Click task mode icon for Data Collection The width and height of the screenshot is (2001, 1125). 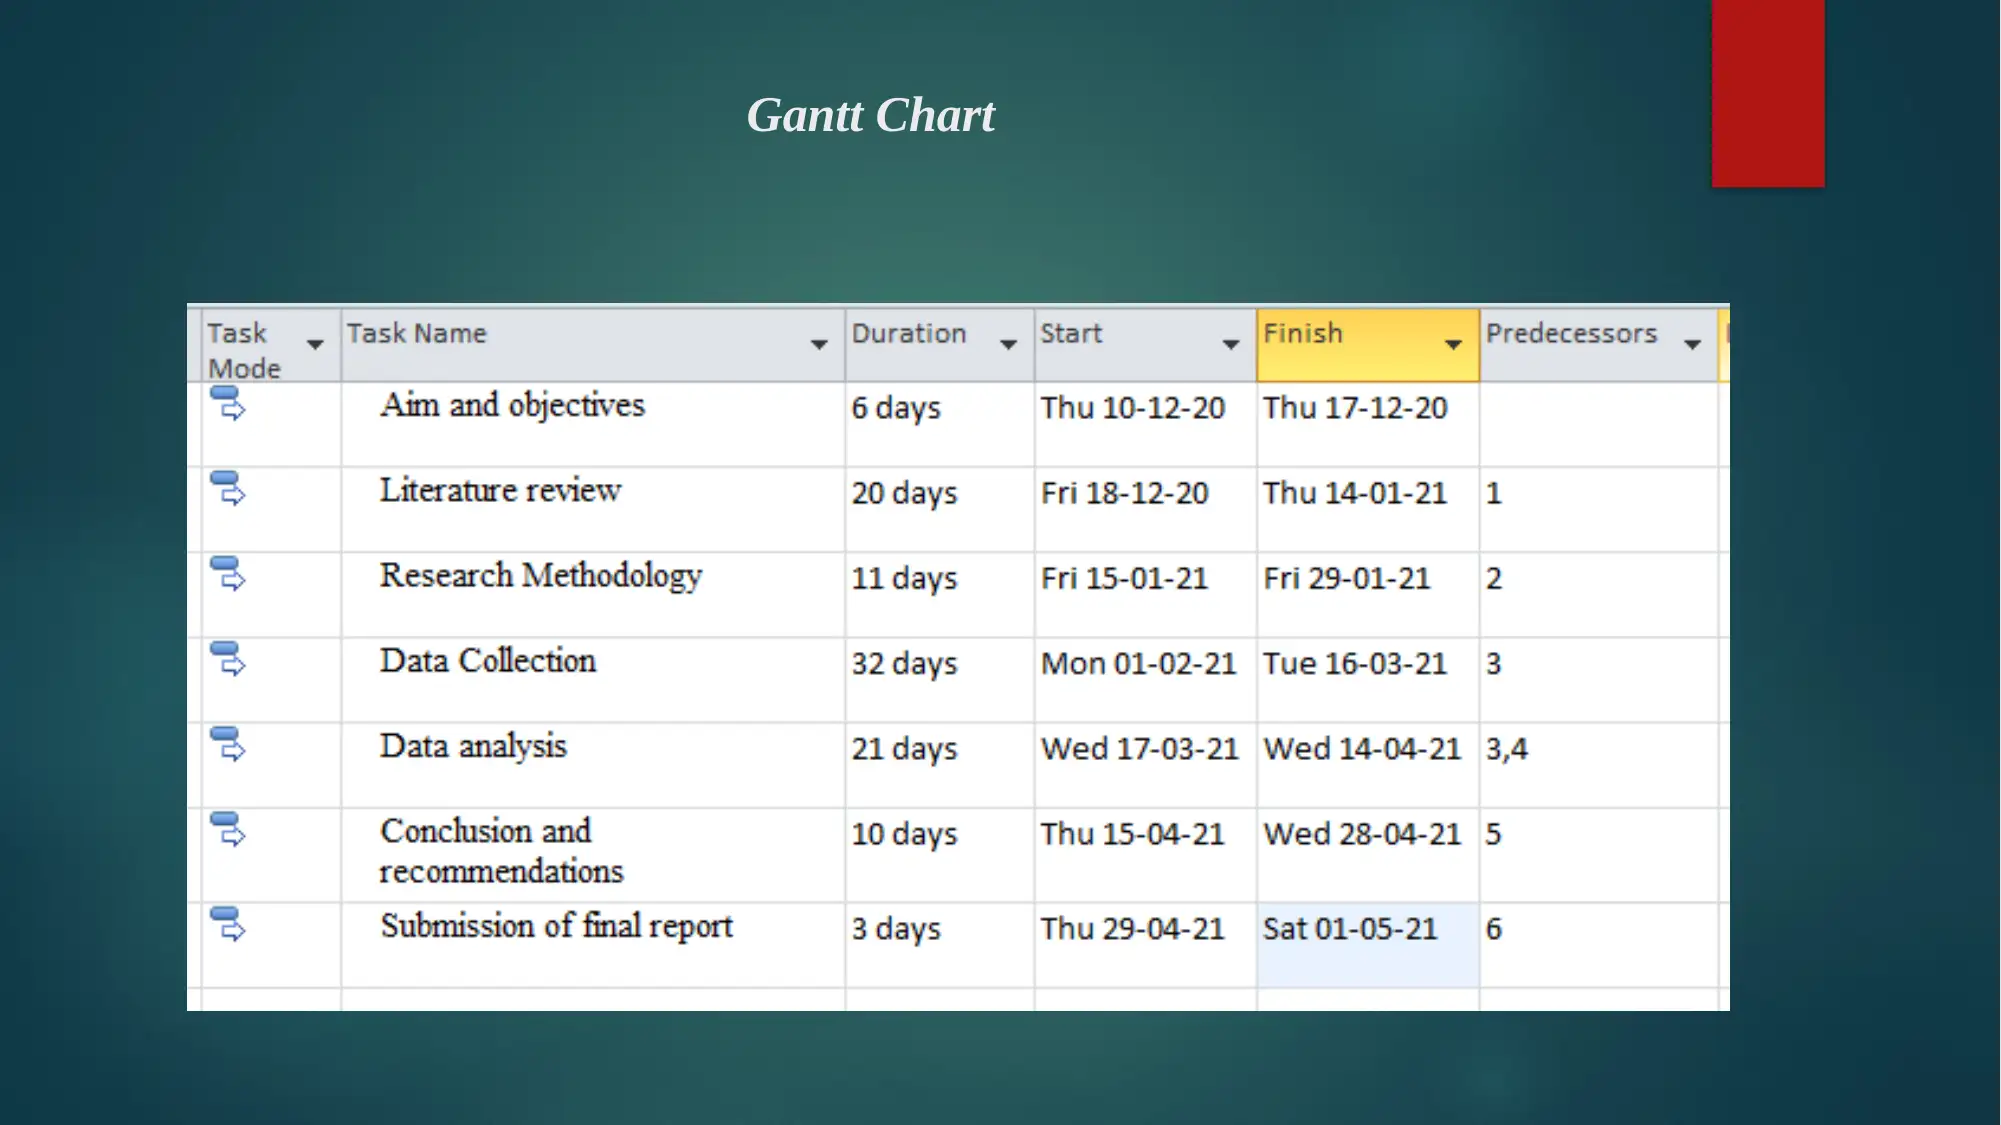[228, 659]
